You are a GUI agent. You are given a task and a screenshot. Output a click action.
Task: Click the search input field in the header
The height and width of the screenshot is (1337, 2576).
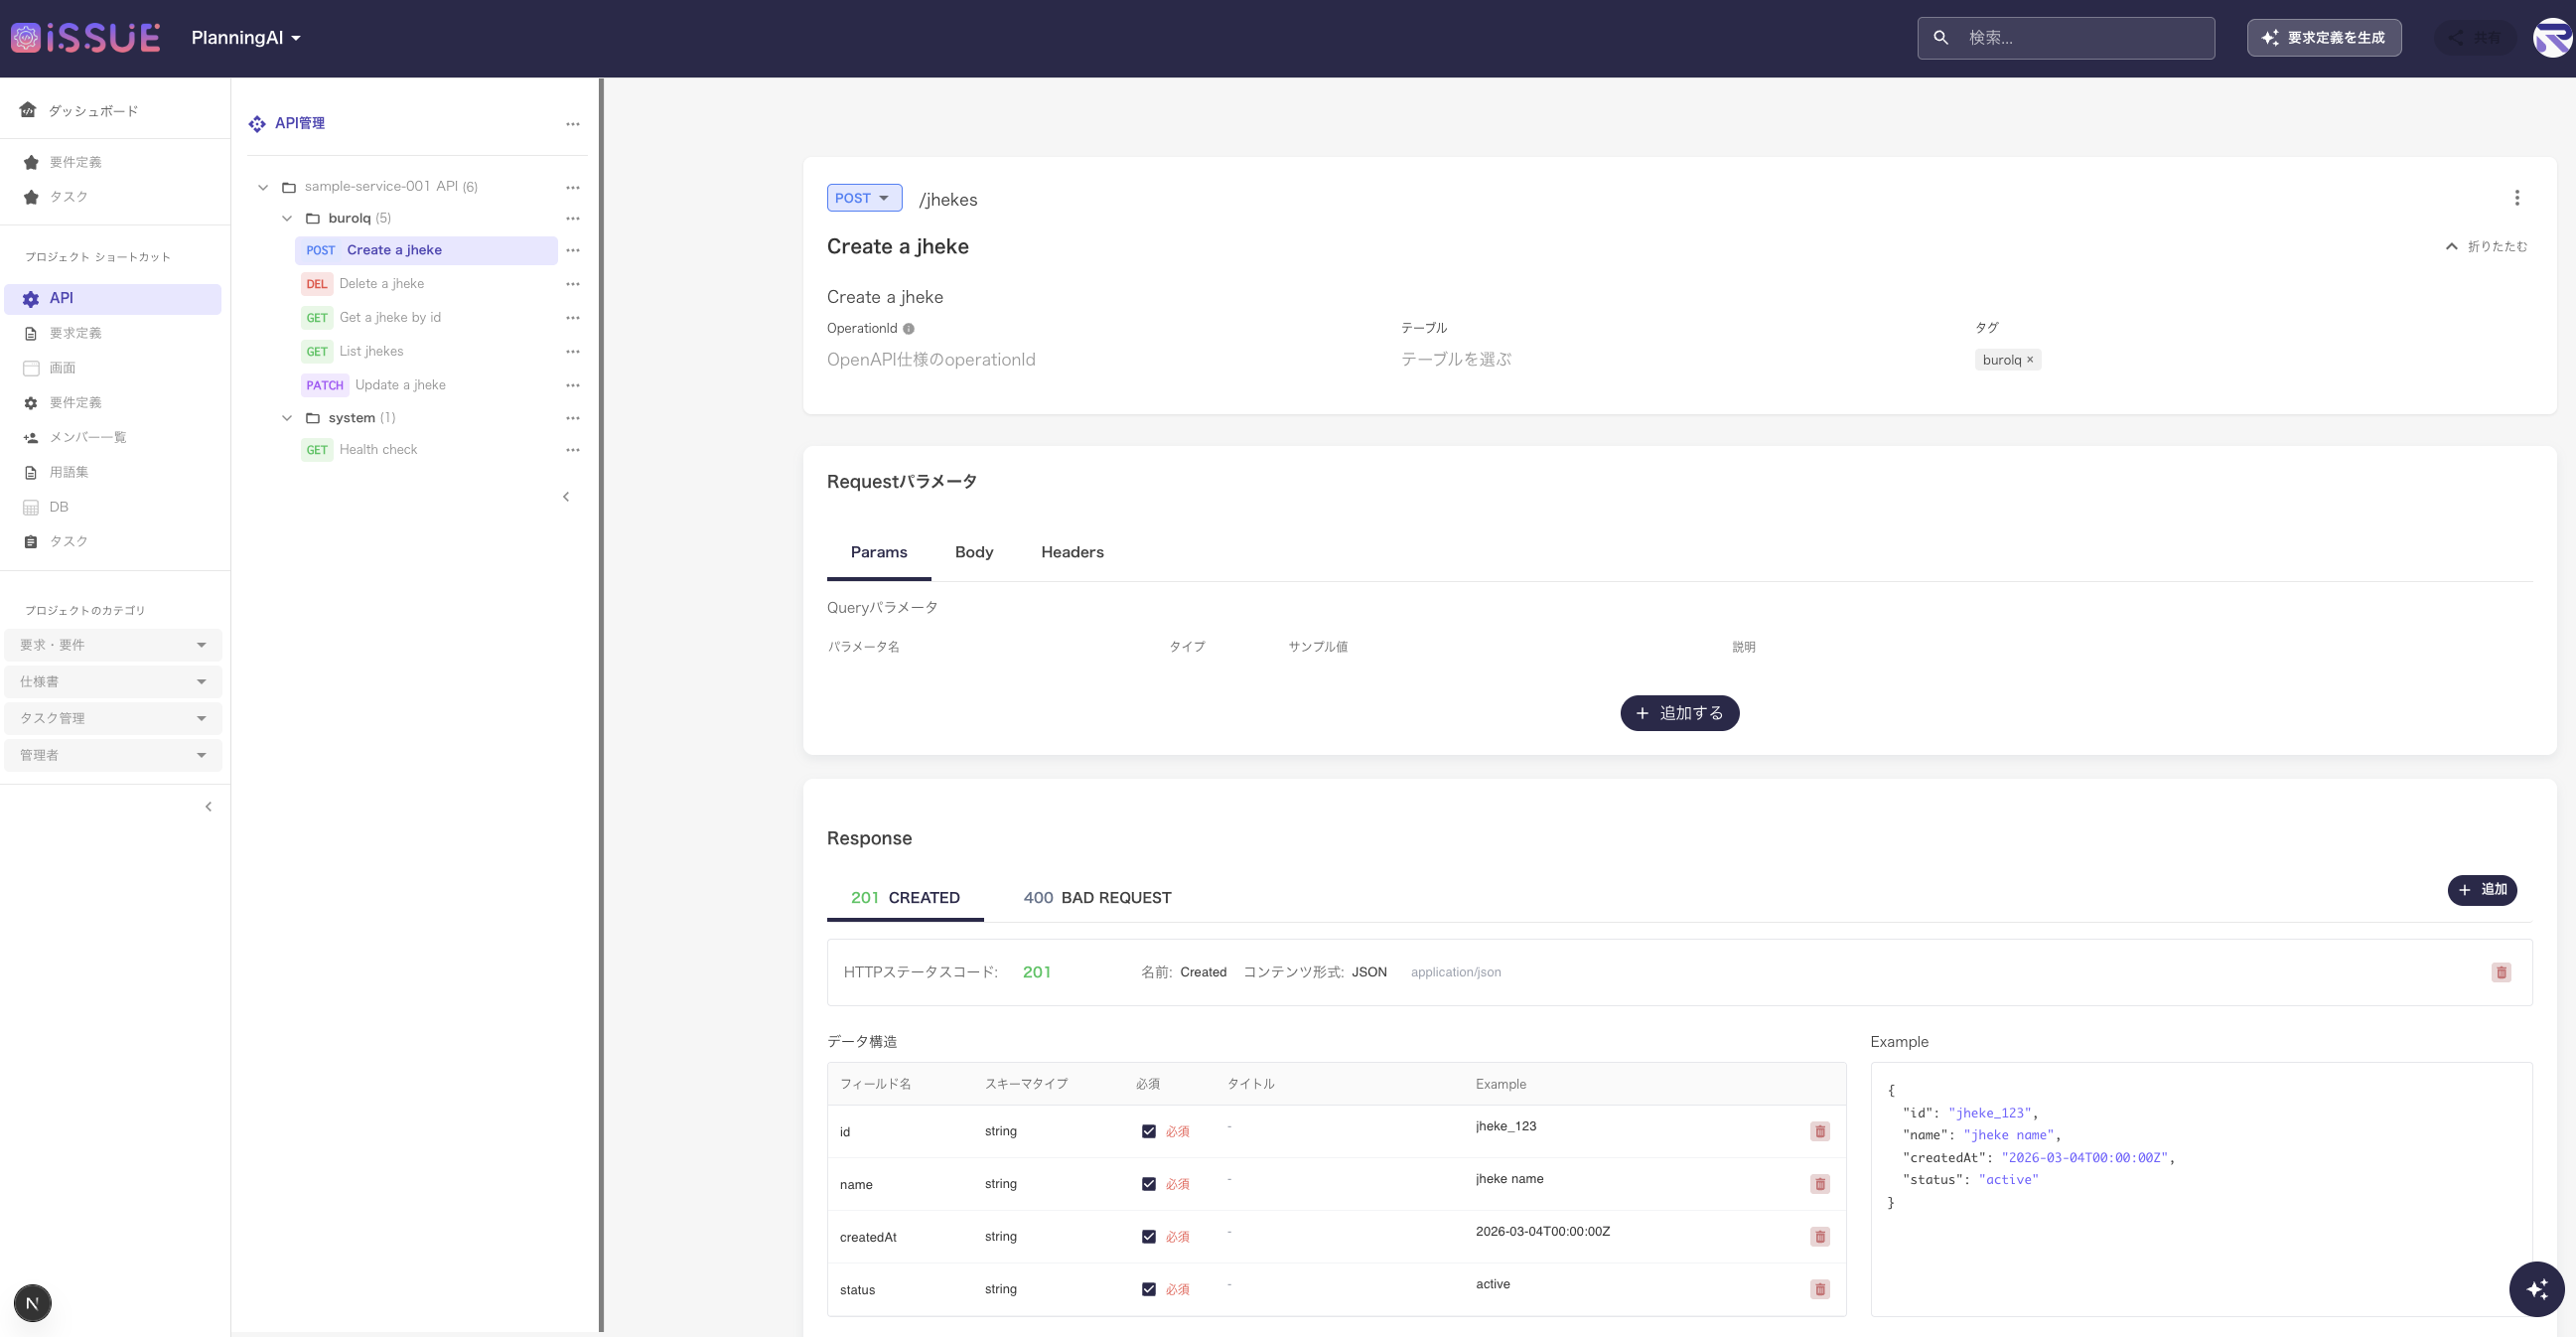click(x=2080, y=38)
